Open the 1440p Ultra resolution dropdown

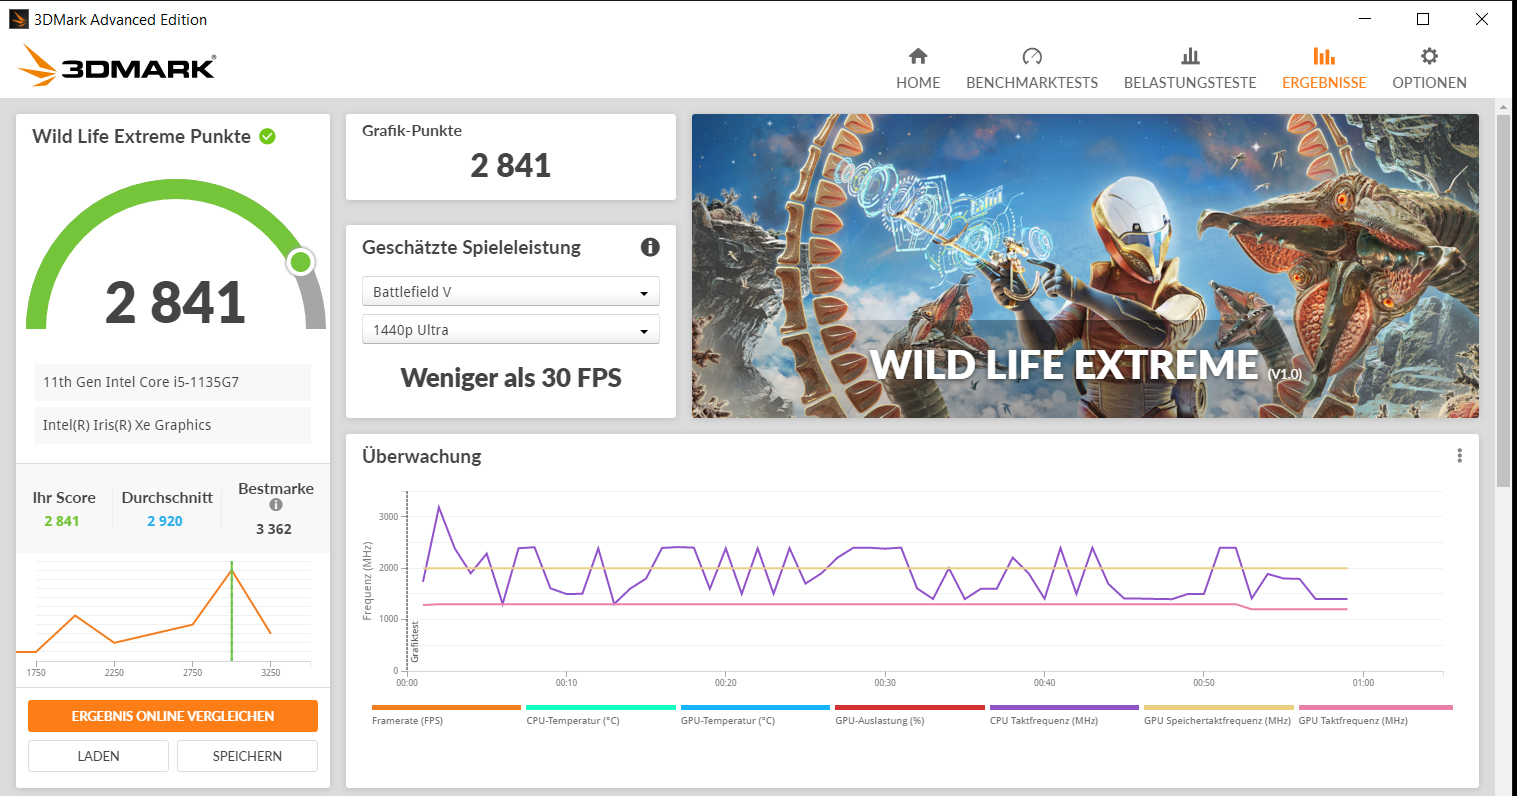[510, 329]
